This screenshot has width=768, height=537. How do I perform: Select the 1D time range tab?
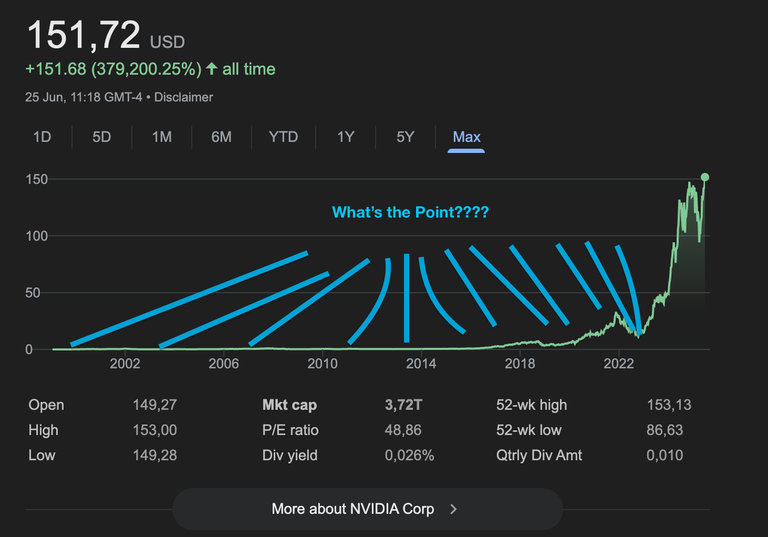point(42,137)
